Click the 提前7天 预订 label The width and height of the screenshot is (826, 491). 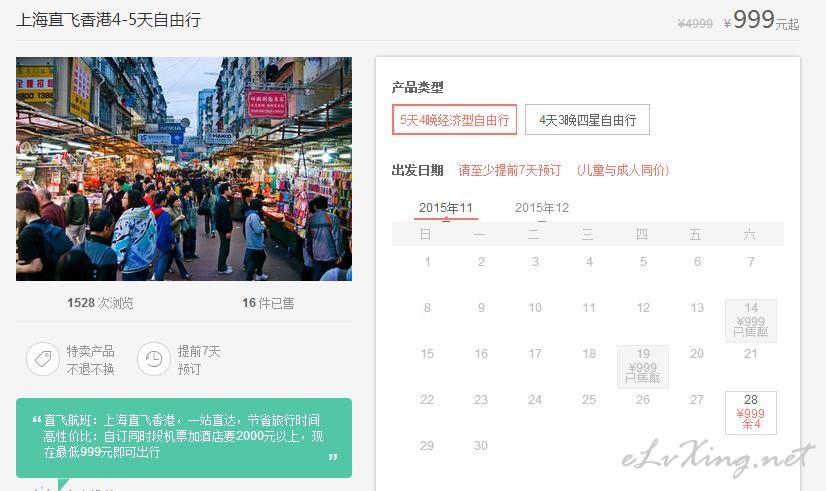coord(199,360)
